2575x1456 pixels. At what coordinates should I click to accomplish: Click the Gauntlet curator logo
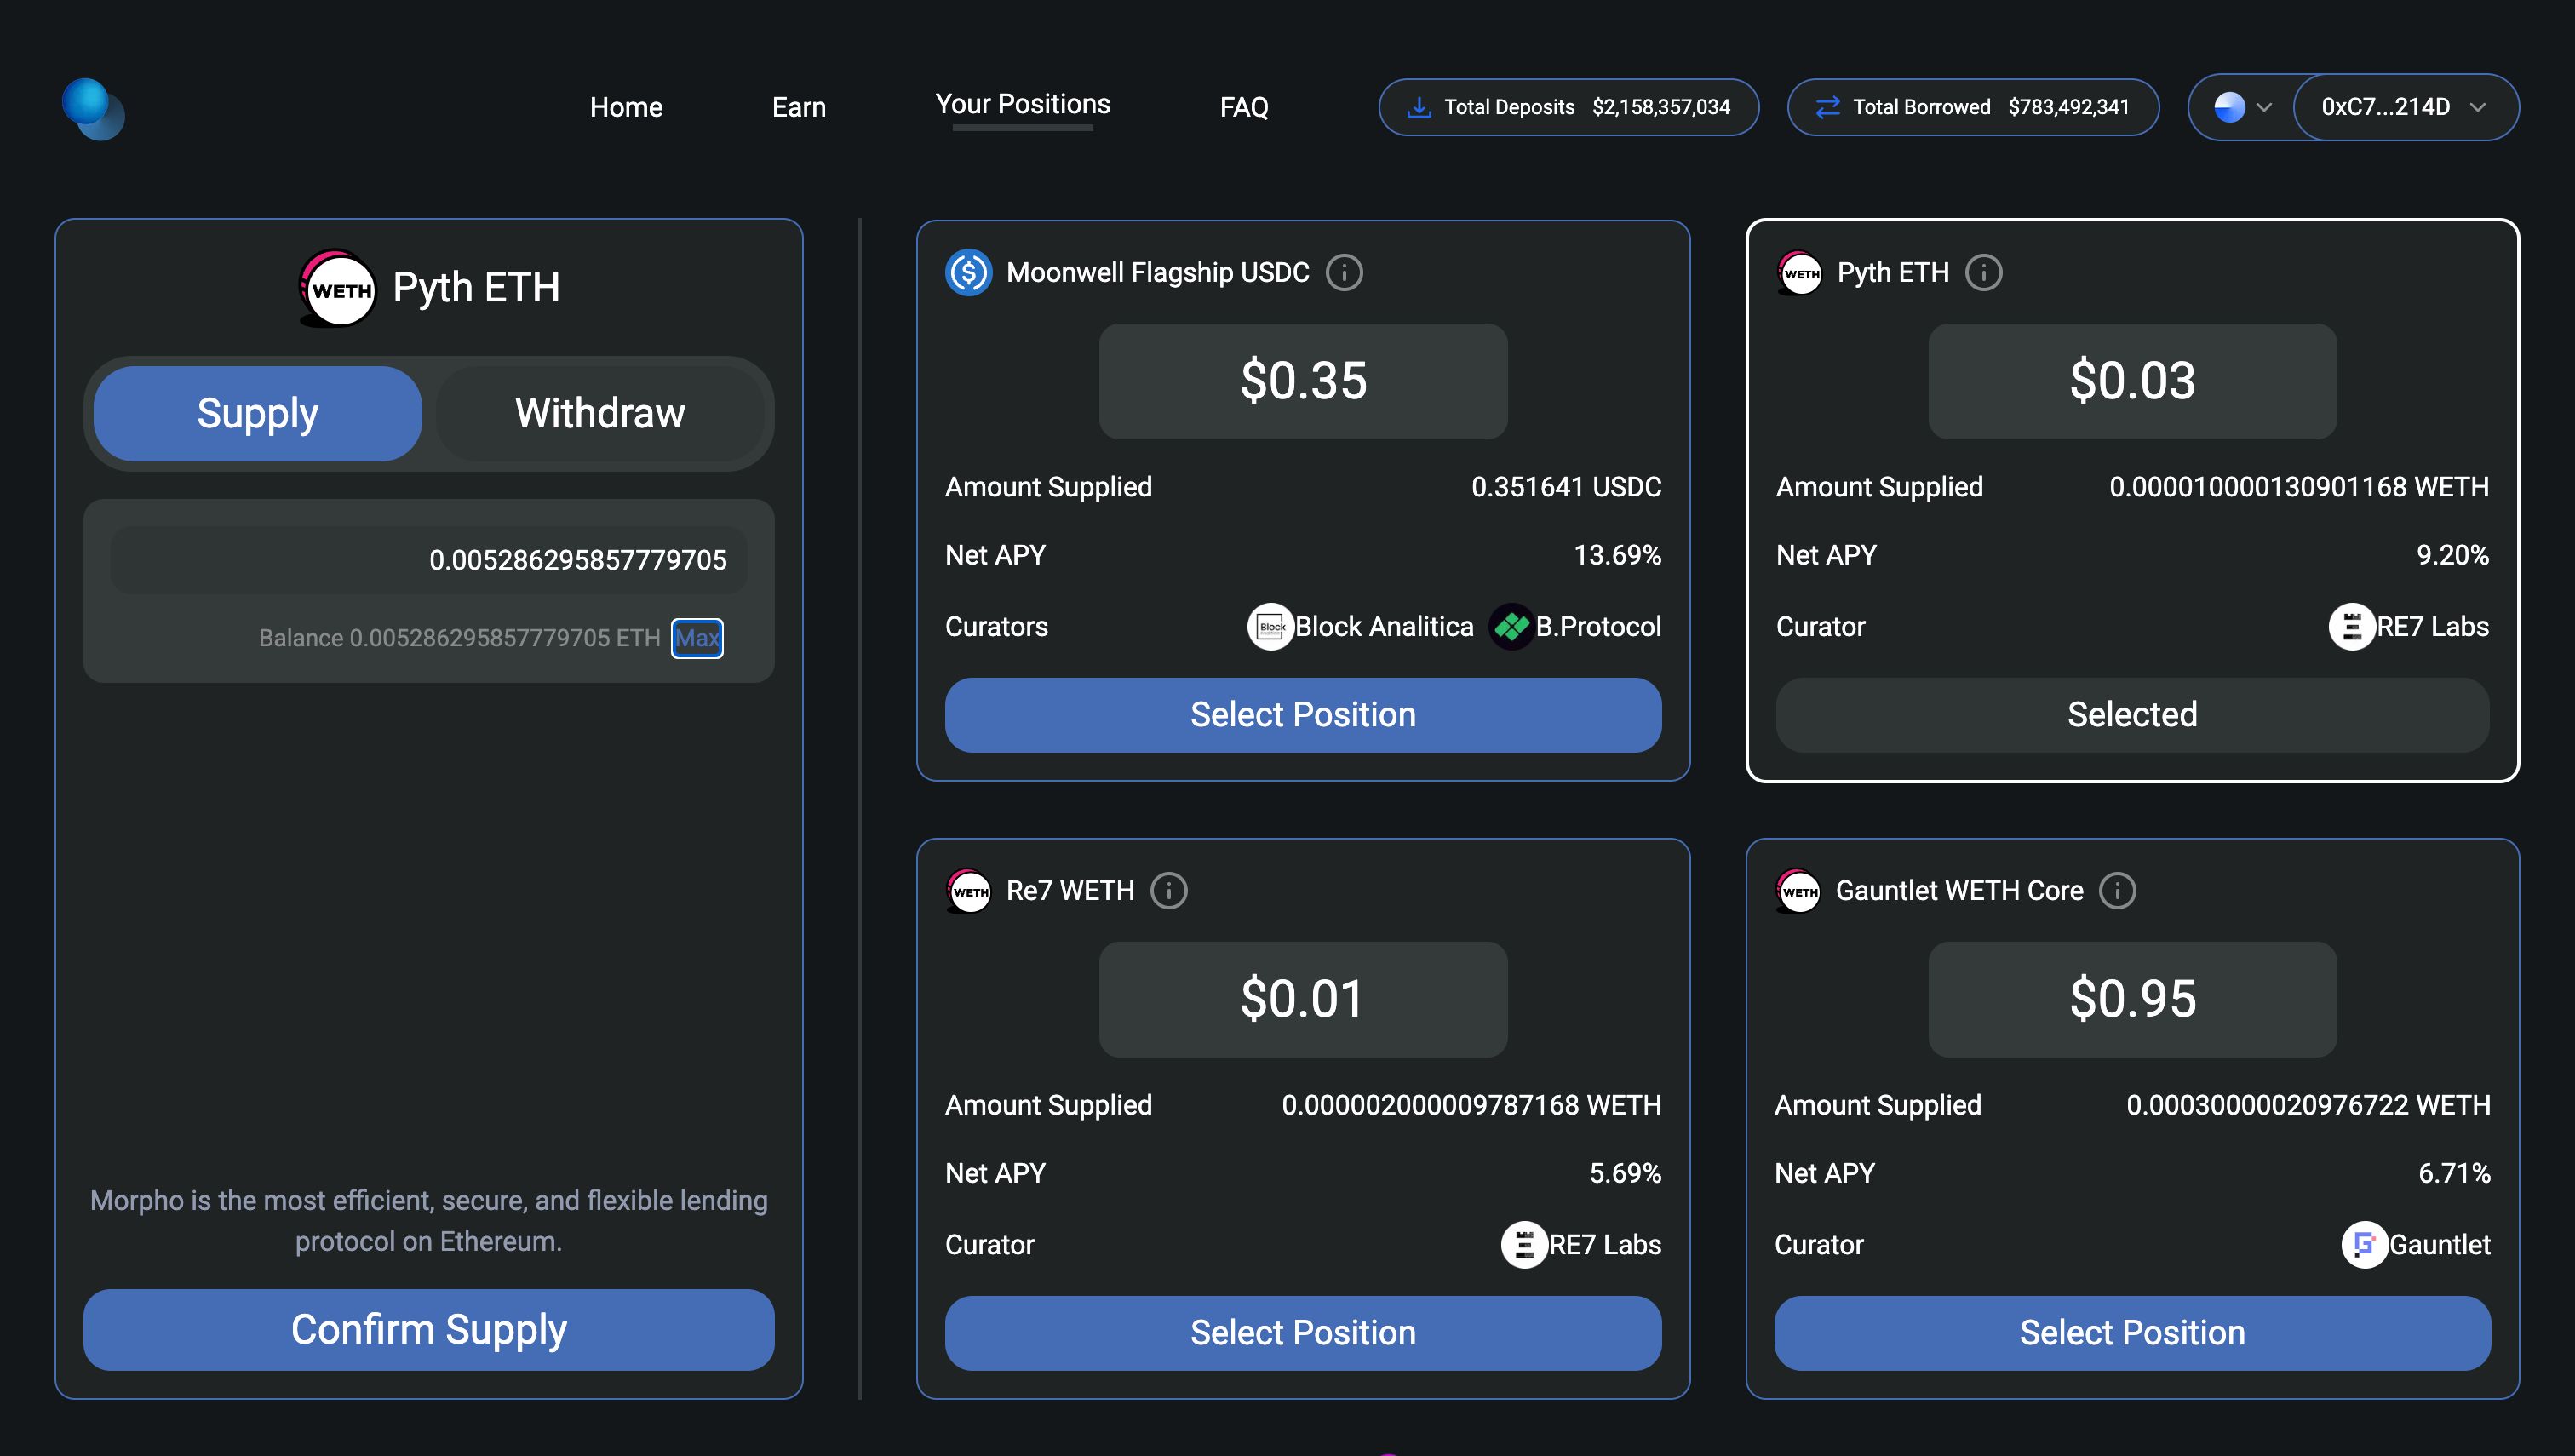coord(2364,1245)
